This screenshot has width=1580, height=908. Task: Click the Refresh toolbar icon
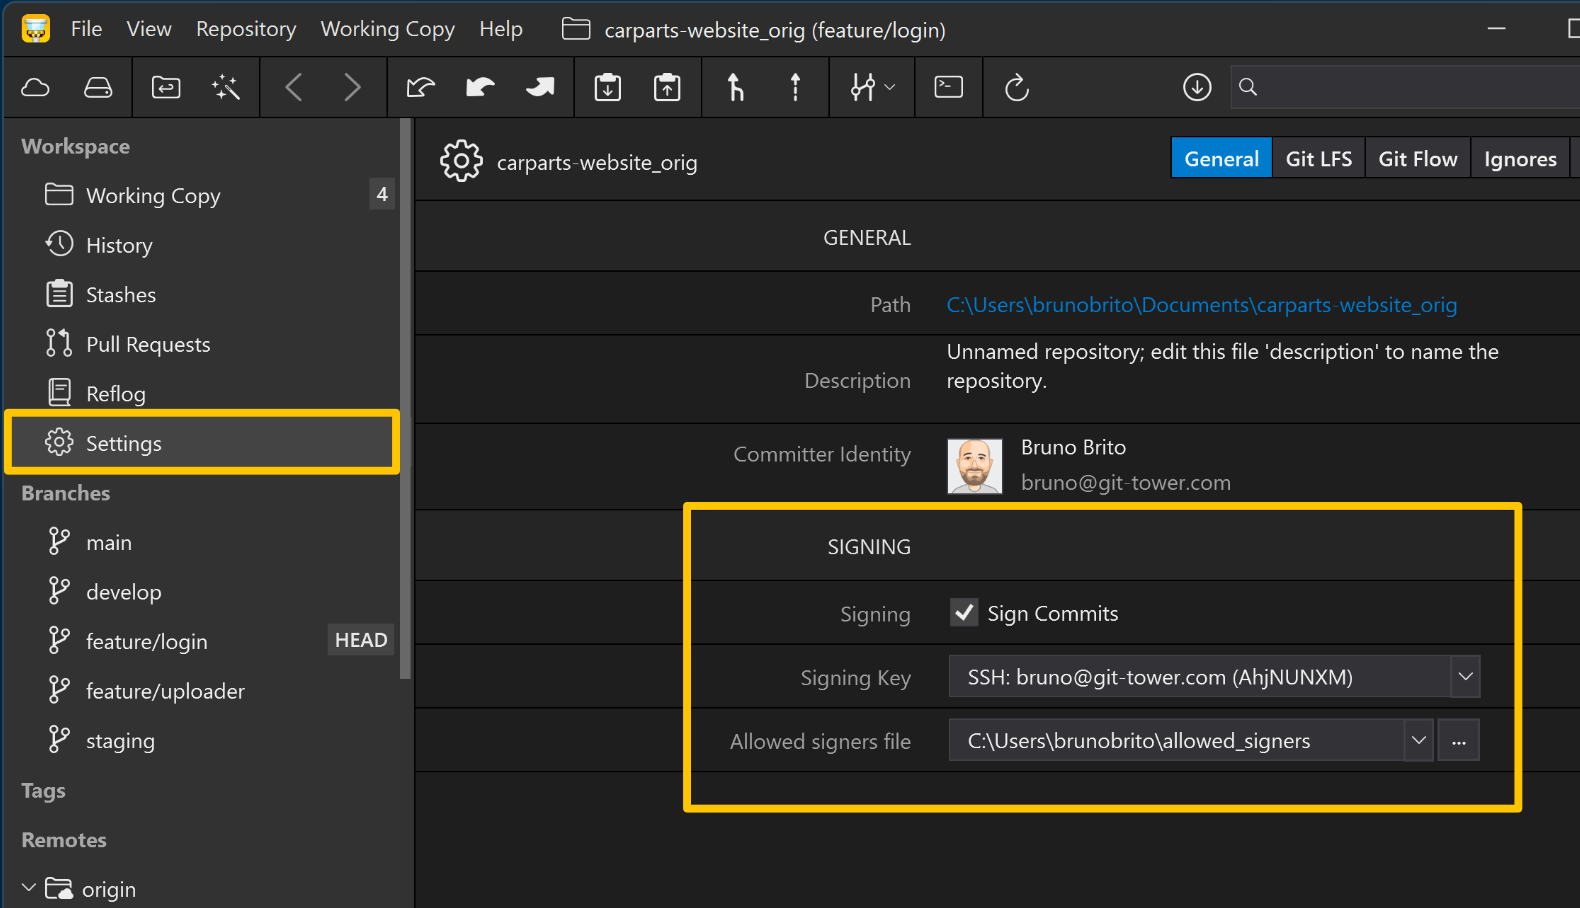tap(1016, 88)
